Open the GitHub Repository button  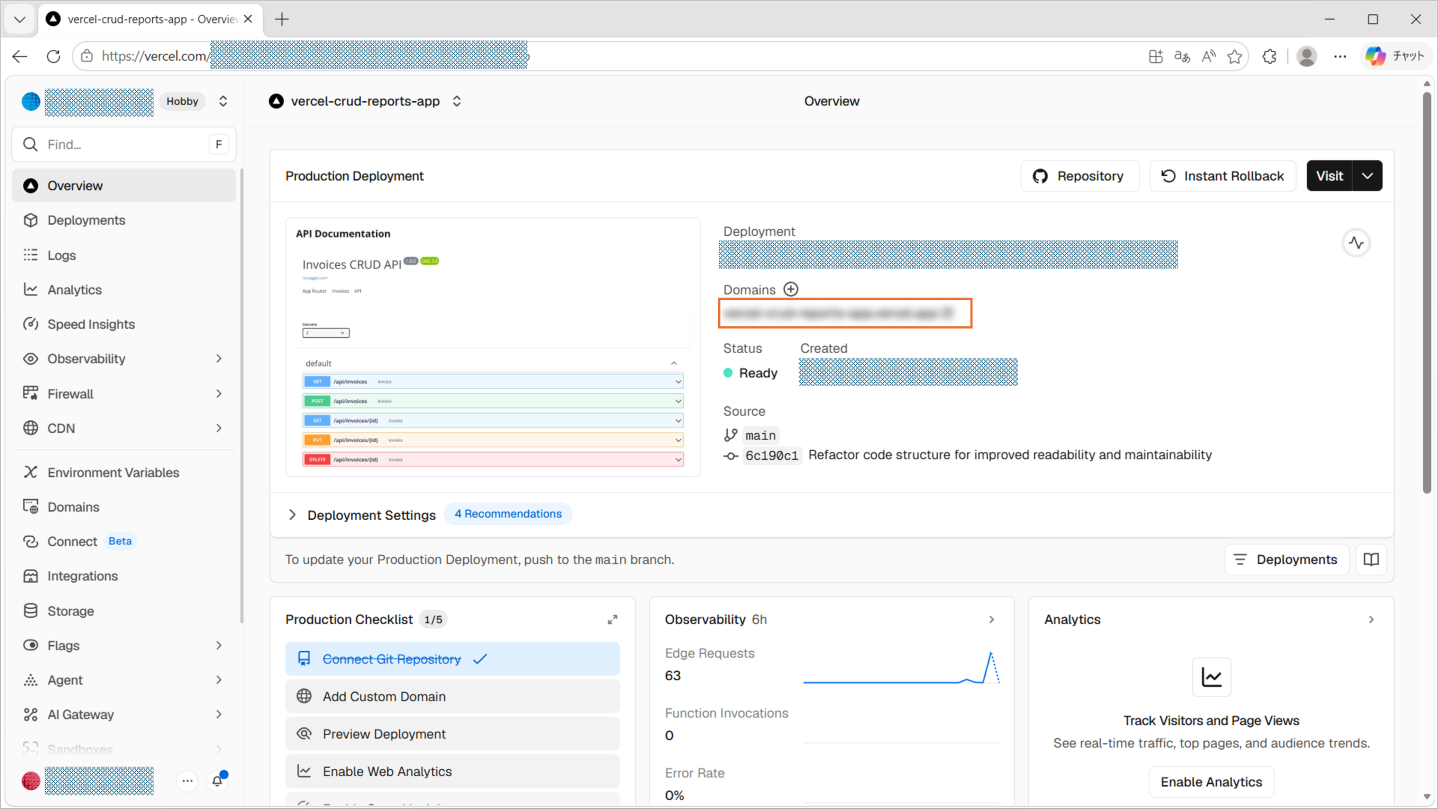1079,176
